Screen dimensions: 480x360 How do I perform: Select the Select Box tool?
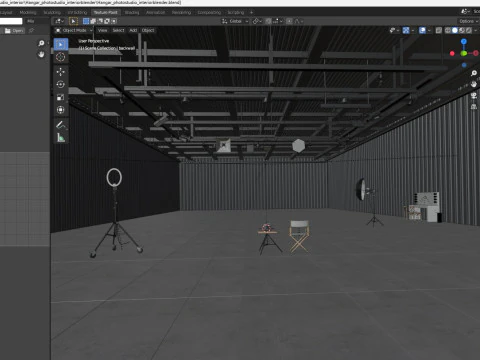(x=60, y=44)
